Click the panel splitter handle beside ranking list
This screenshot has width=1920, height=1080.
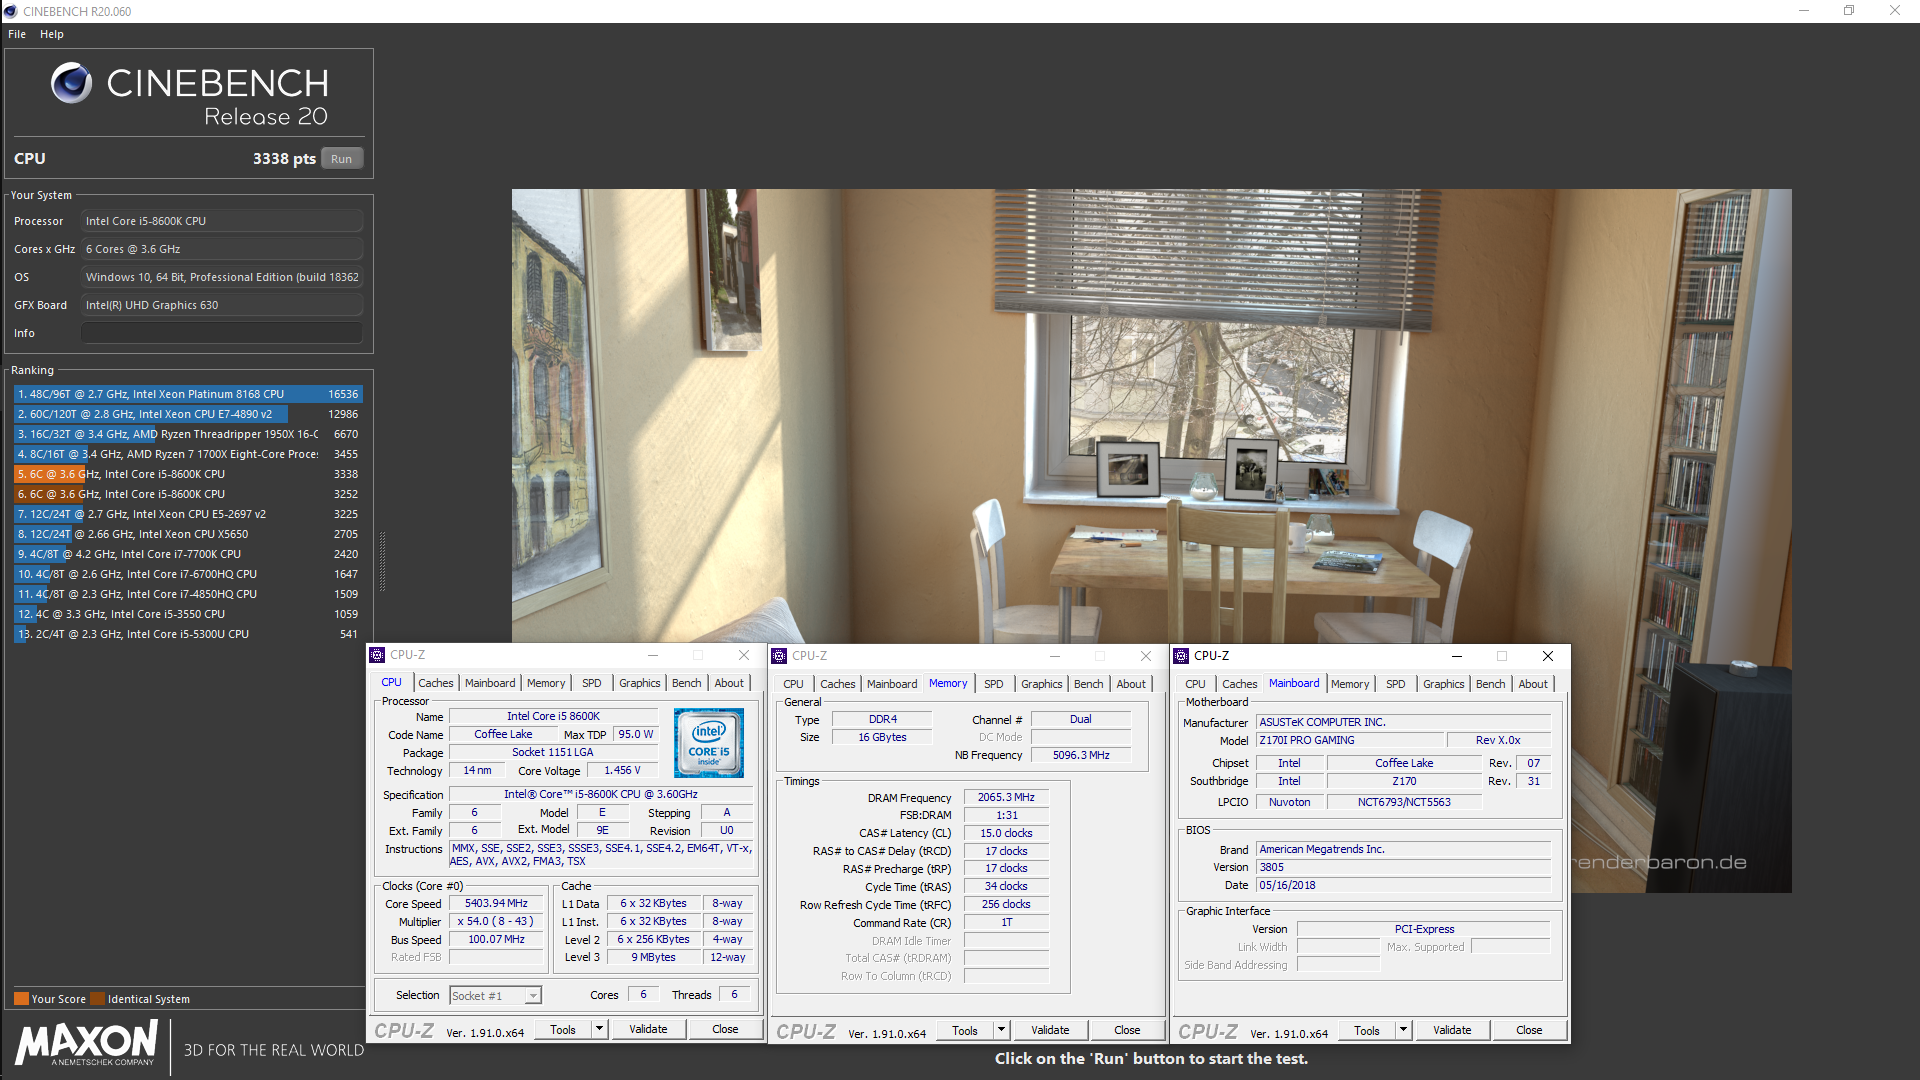381,560
